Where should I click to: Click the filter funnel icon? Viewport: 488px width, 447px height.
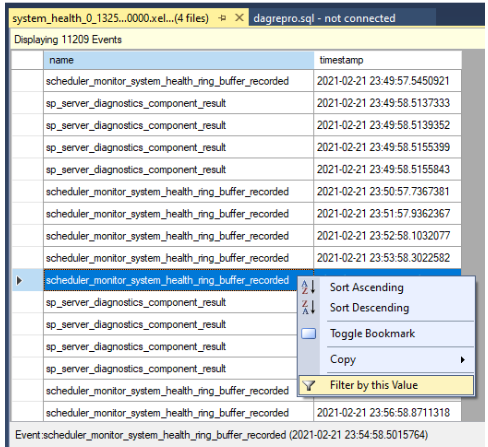click(309, 385)
